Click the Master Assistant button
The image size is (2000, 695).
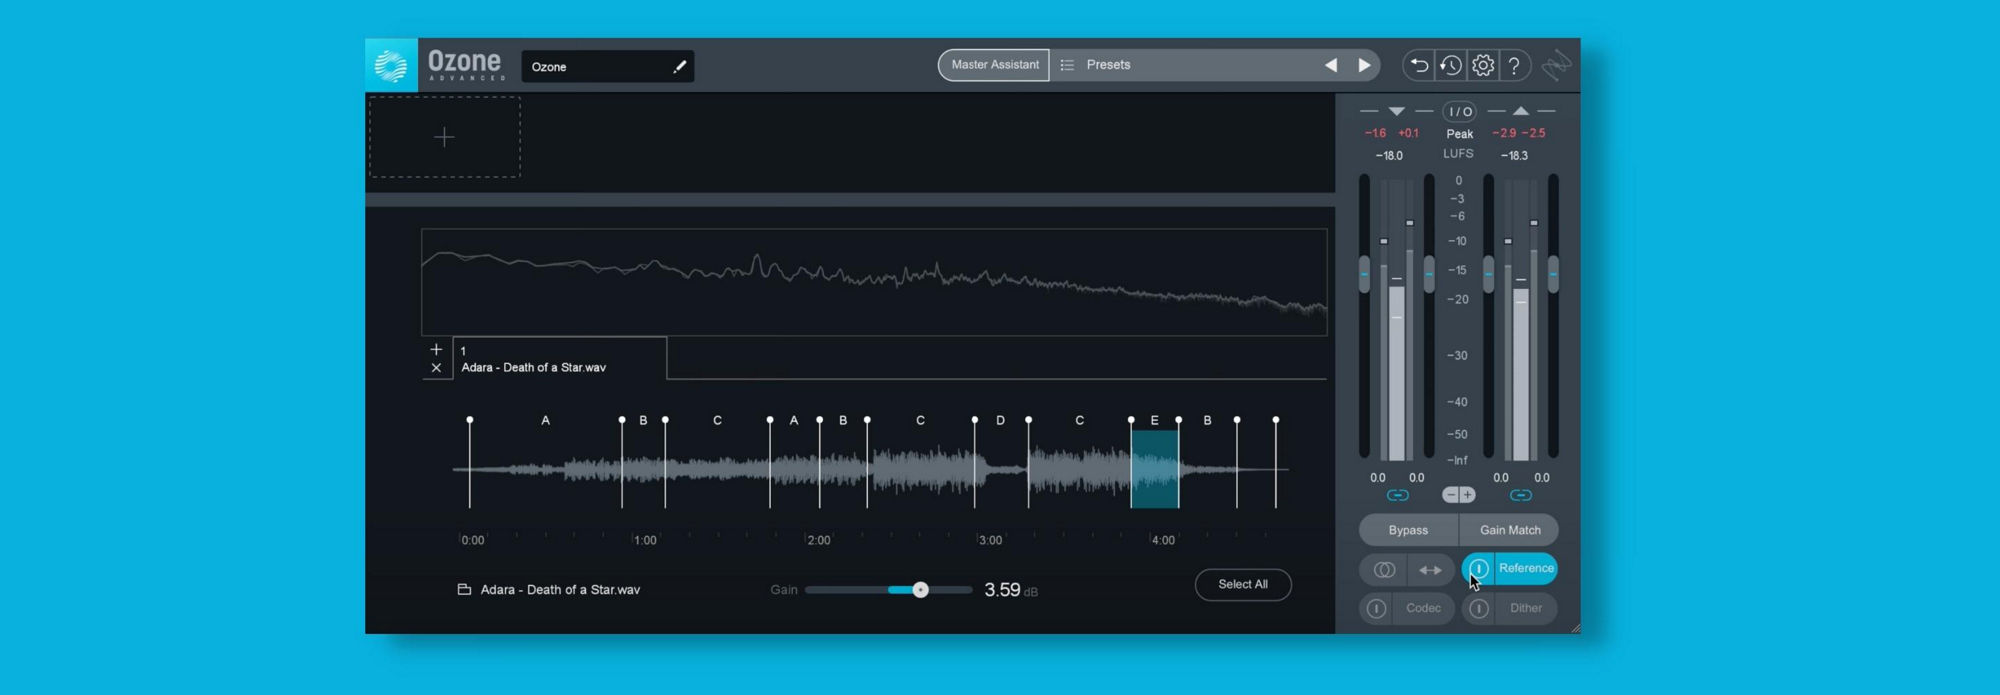coord(994,65)
